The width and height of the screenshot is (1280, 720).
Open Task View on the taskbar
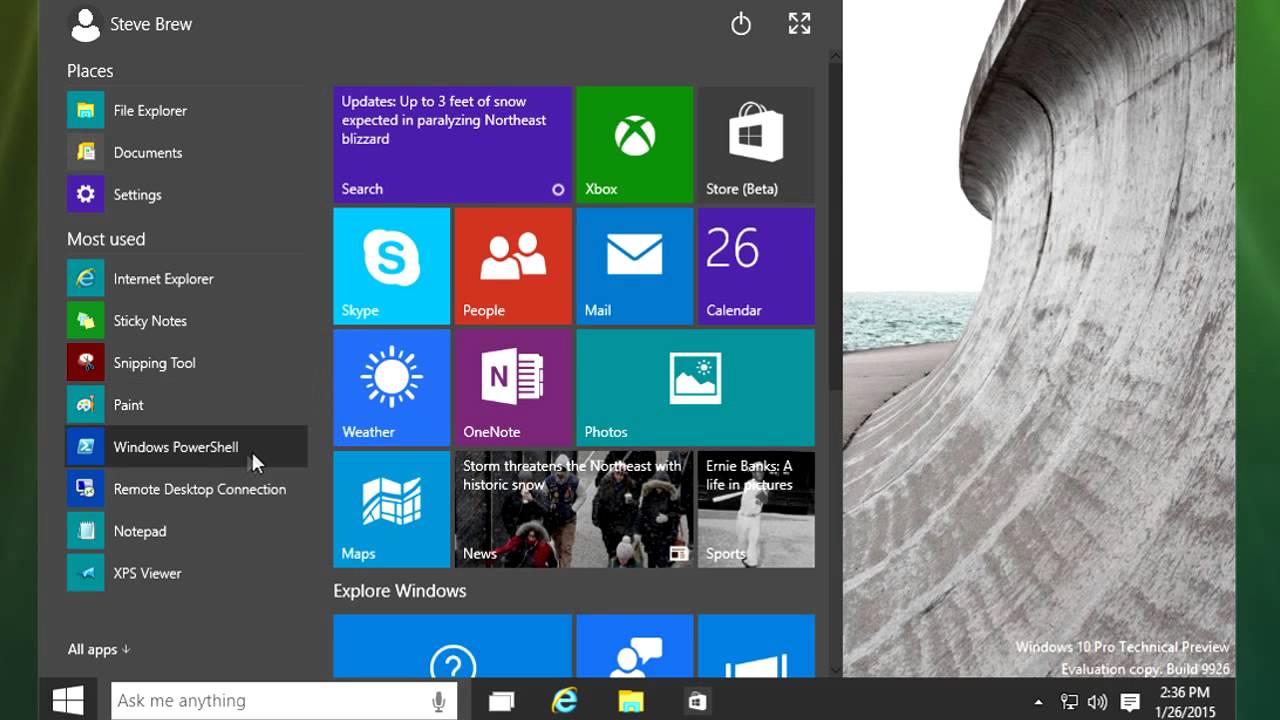click(x=500, y=702)
